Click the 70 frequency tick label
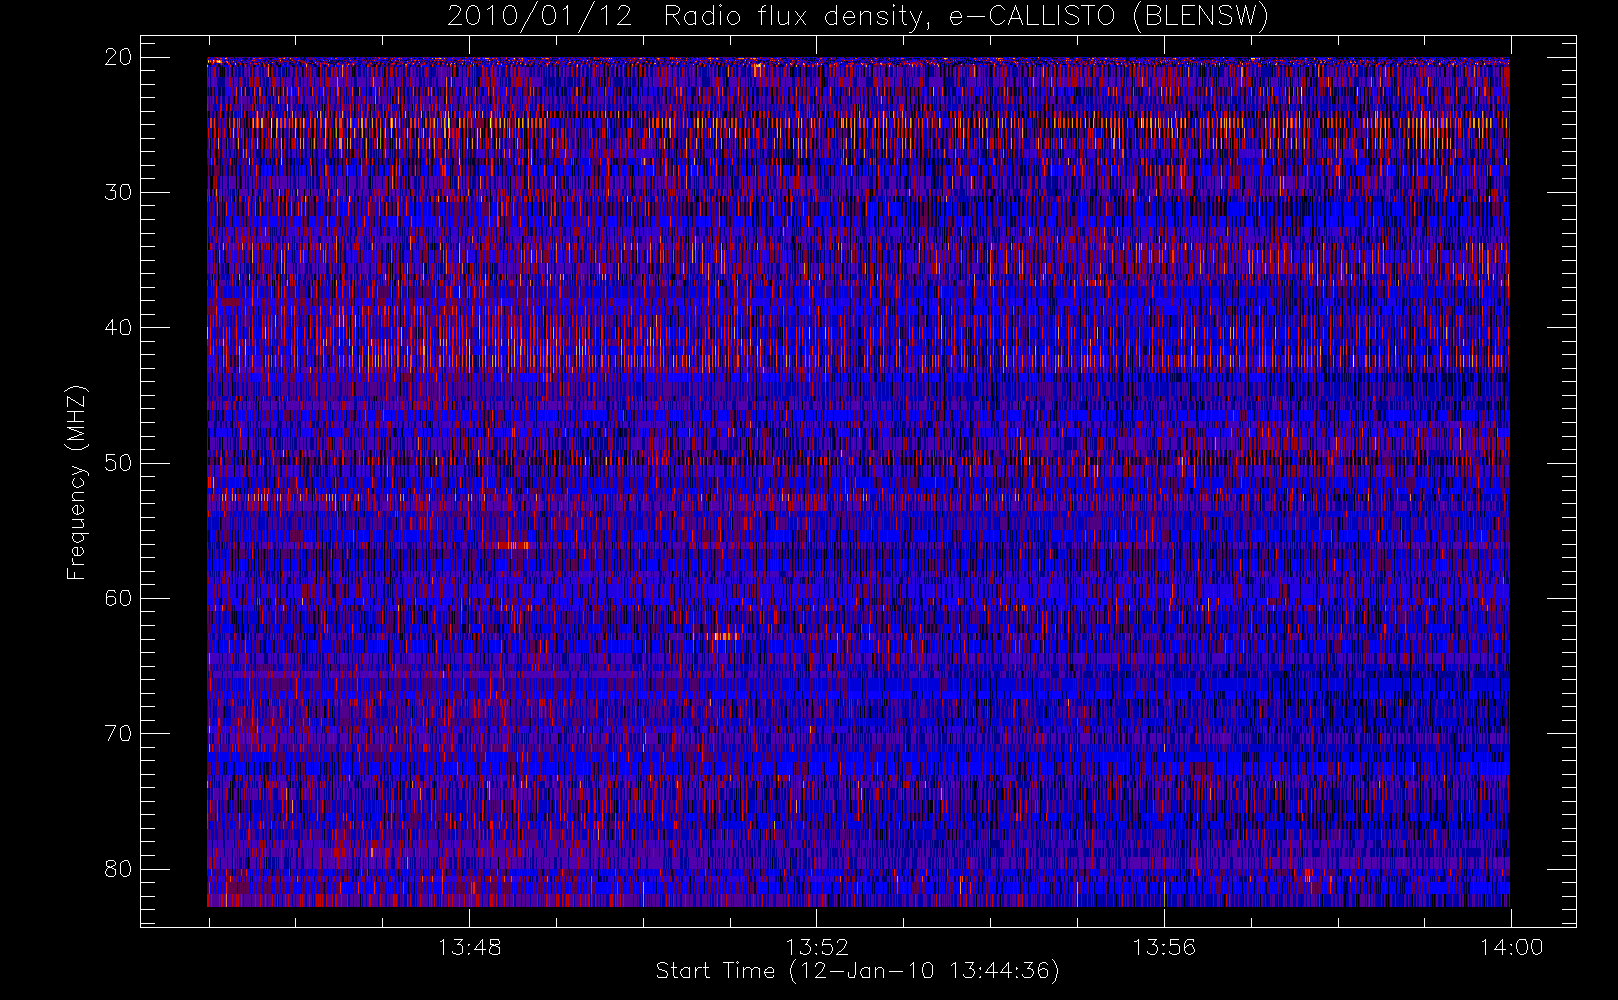This screenshot has height=1000, width=1618. tap(118, 734)
